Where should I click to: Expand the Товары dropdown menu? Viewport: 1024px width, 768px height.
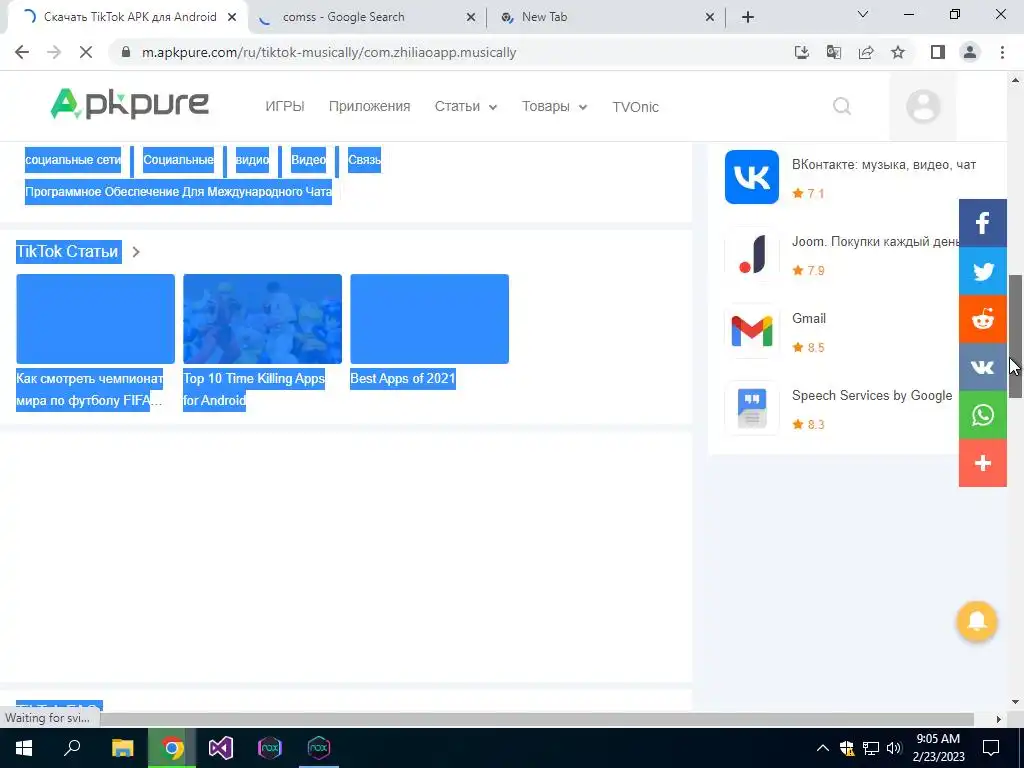pos(554,106)
